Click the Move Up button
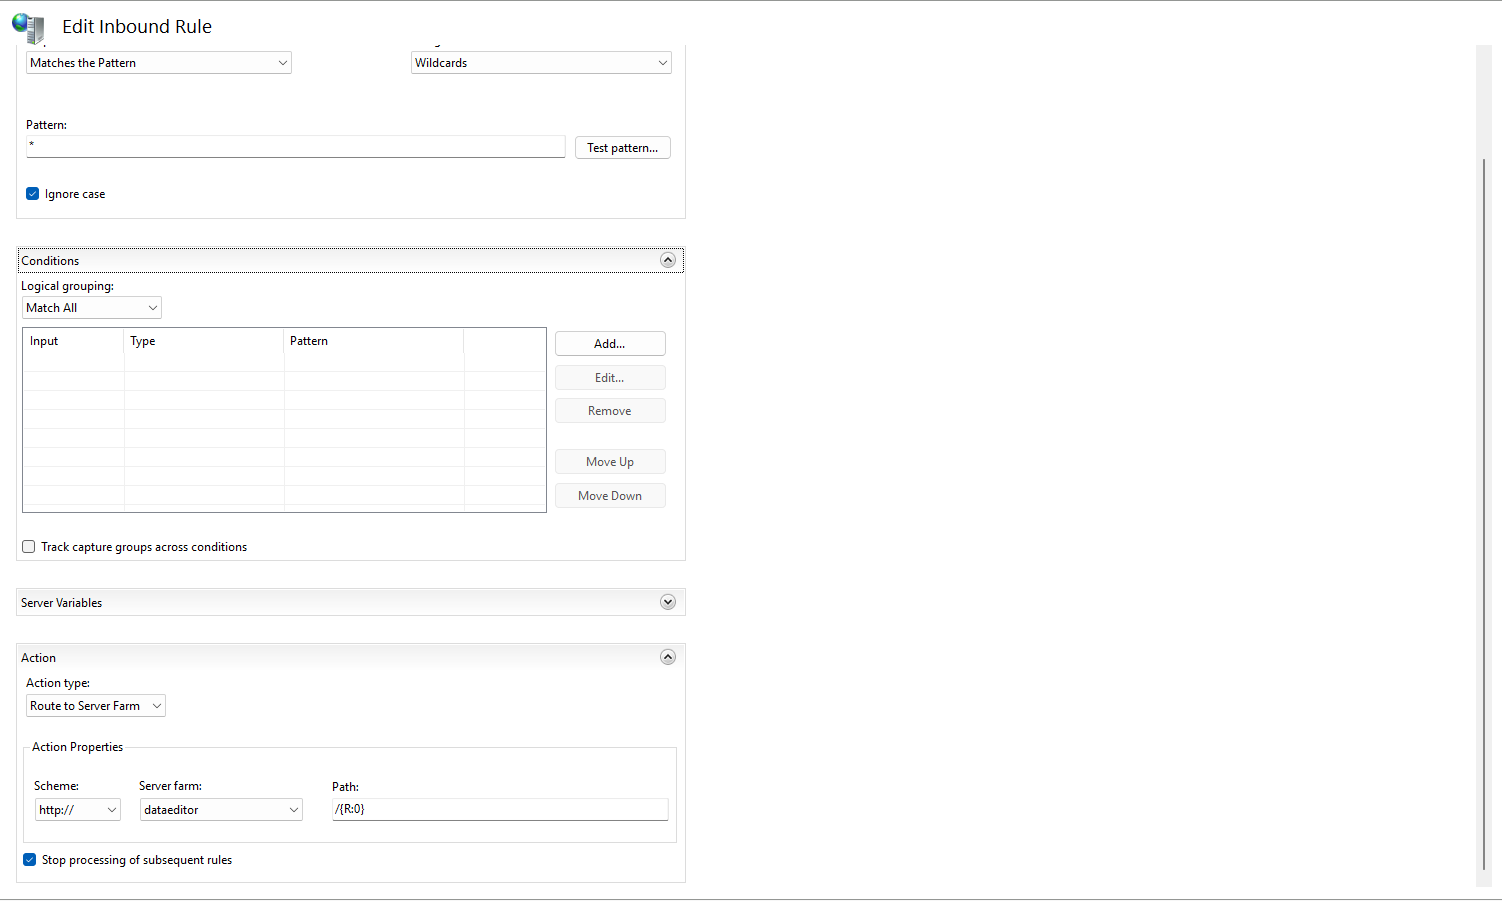 [x=610, y=462]
